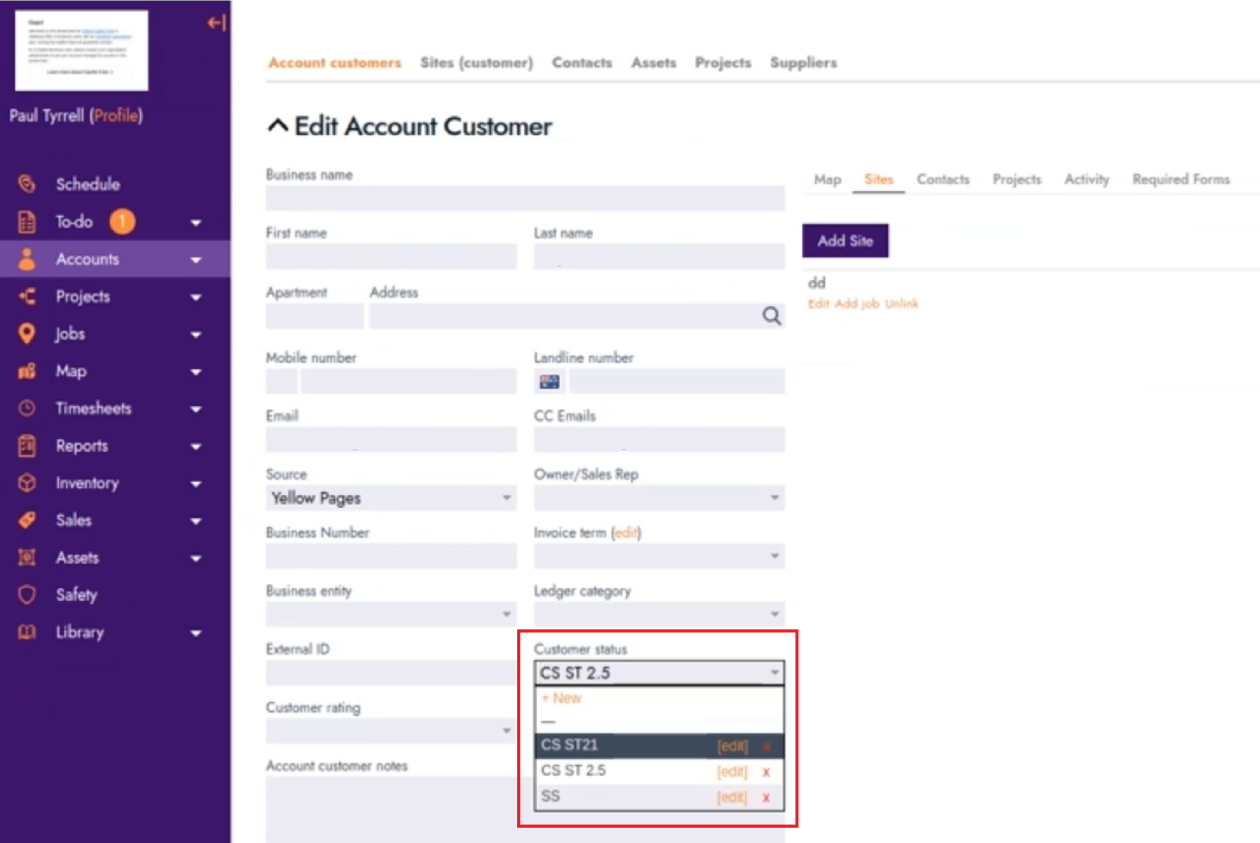Delete the CS ST21 status with x
The height and width of the screenshot is (843, 1260).
point(766,747)
